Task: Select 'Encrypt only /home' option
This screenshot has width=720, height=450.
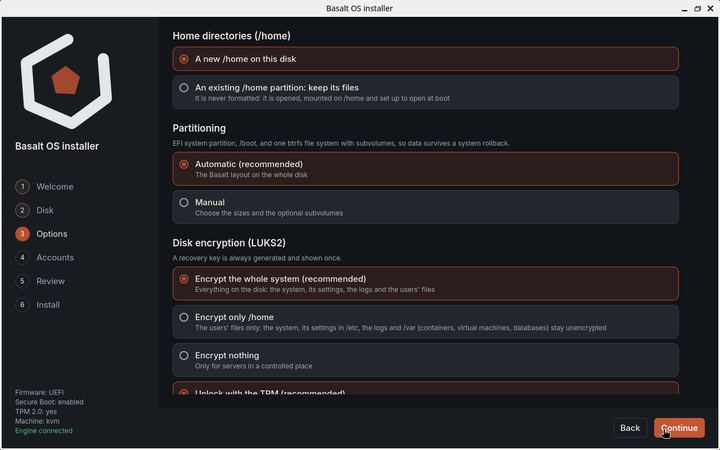Action: click(425, 322)
